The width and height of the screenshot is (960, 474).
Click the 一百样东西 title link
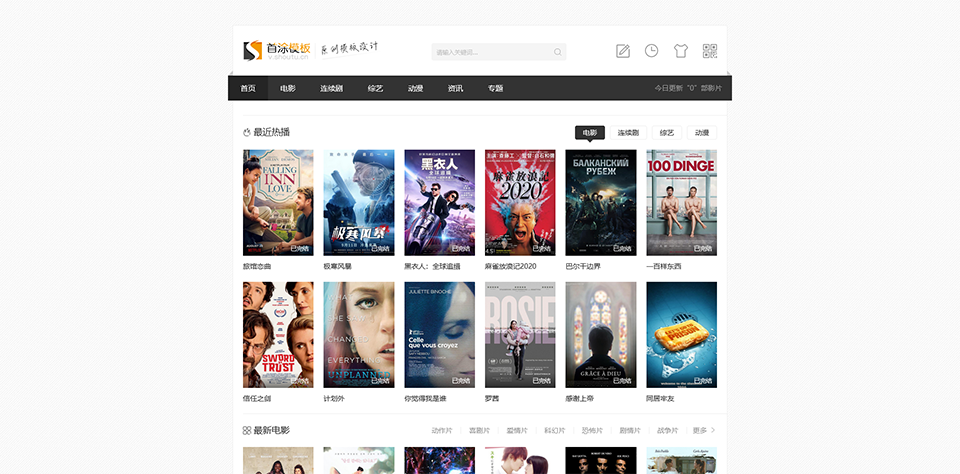(x=664, y=266)
